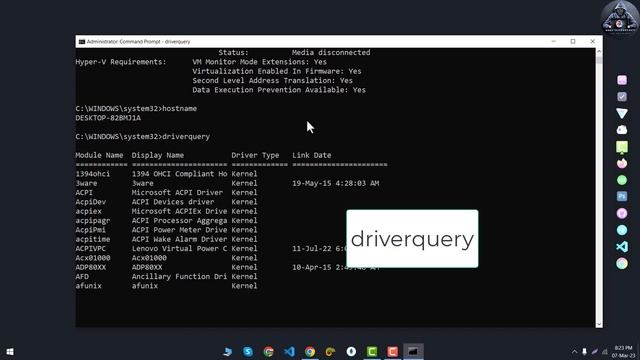Click 'Ancillary Function Dri' display name

(179, 277)
